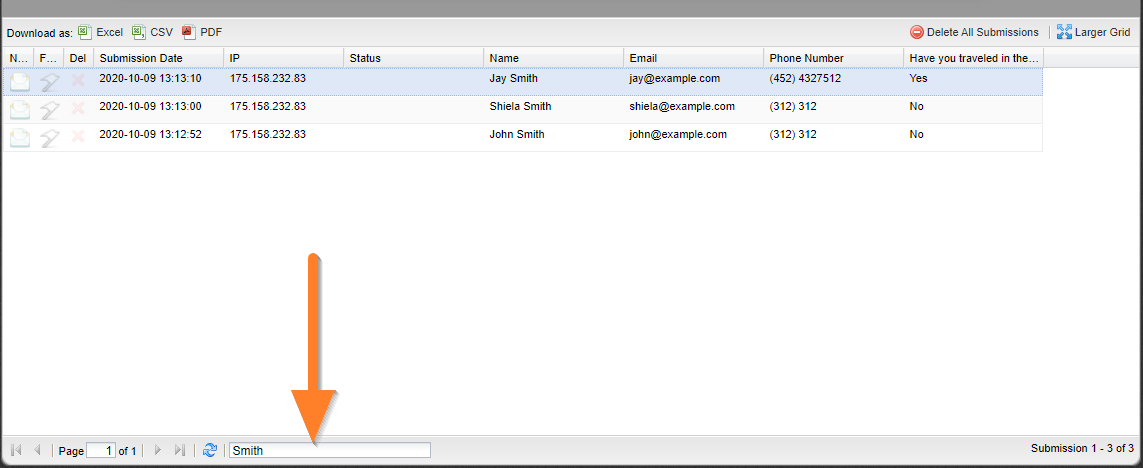Image resolution: width=1143 pixels, height=468 pixels.
Task: Refresh the submissions grid
Action: point(210,450)
